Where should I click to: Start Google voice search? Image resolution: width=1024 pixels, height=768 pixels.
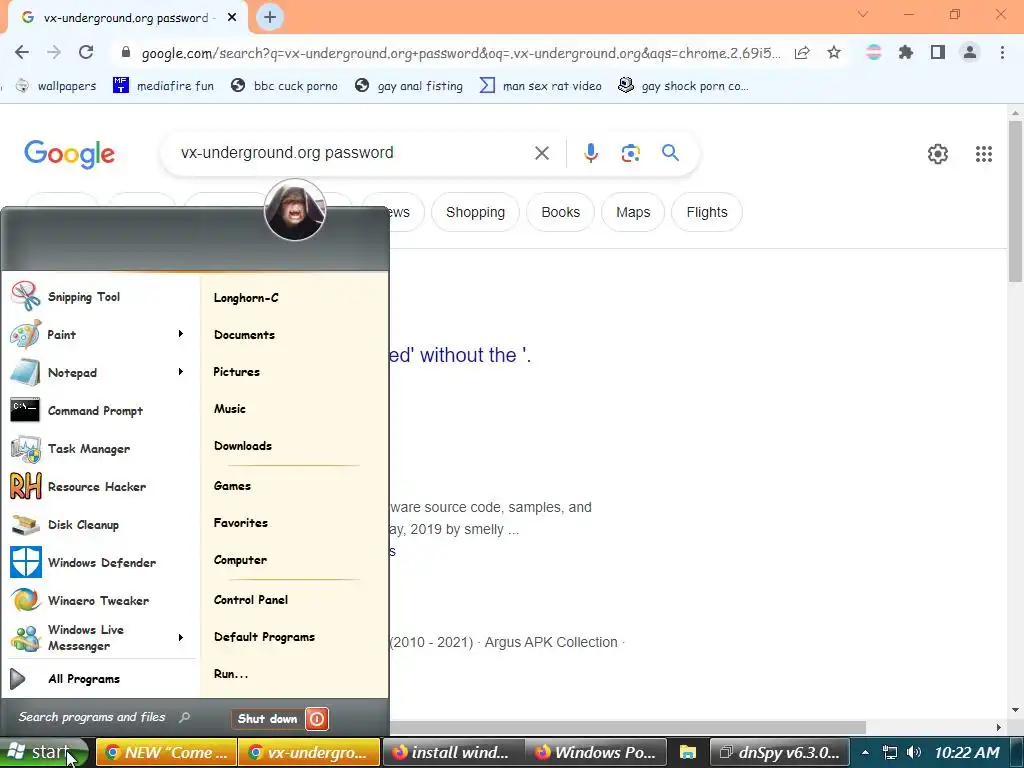(x=590, y=153)
